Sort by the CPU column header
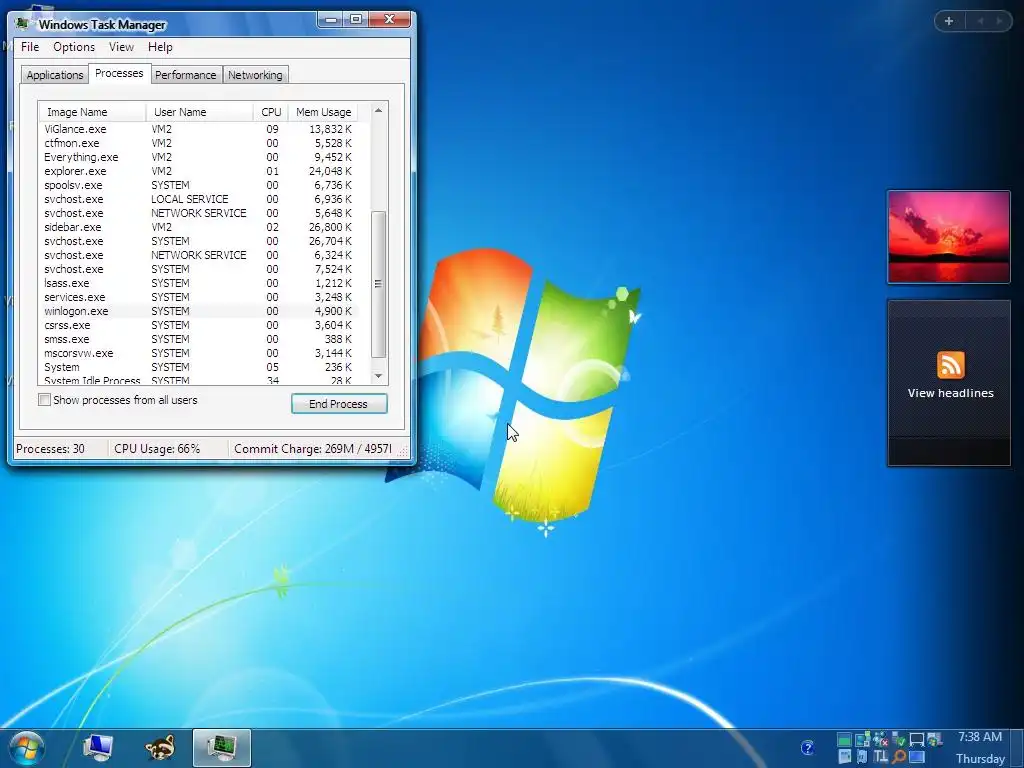 click(270, 112)
